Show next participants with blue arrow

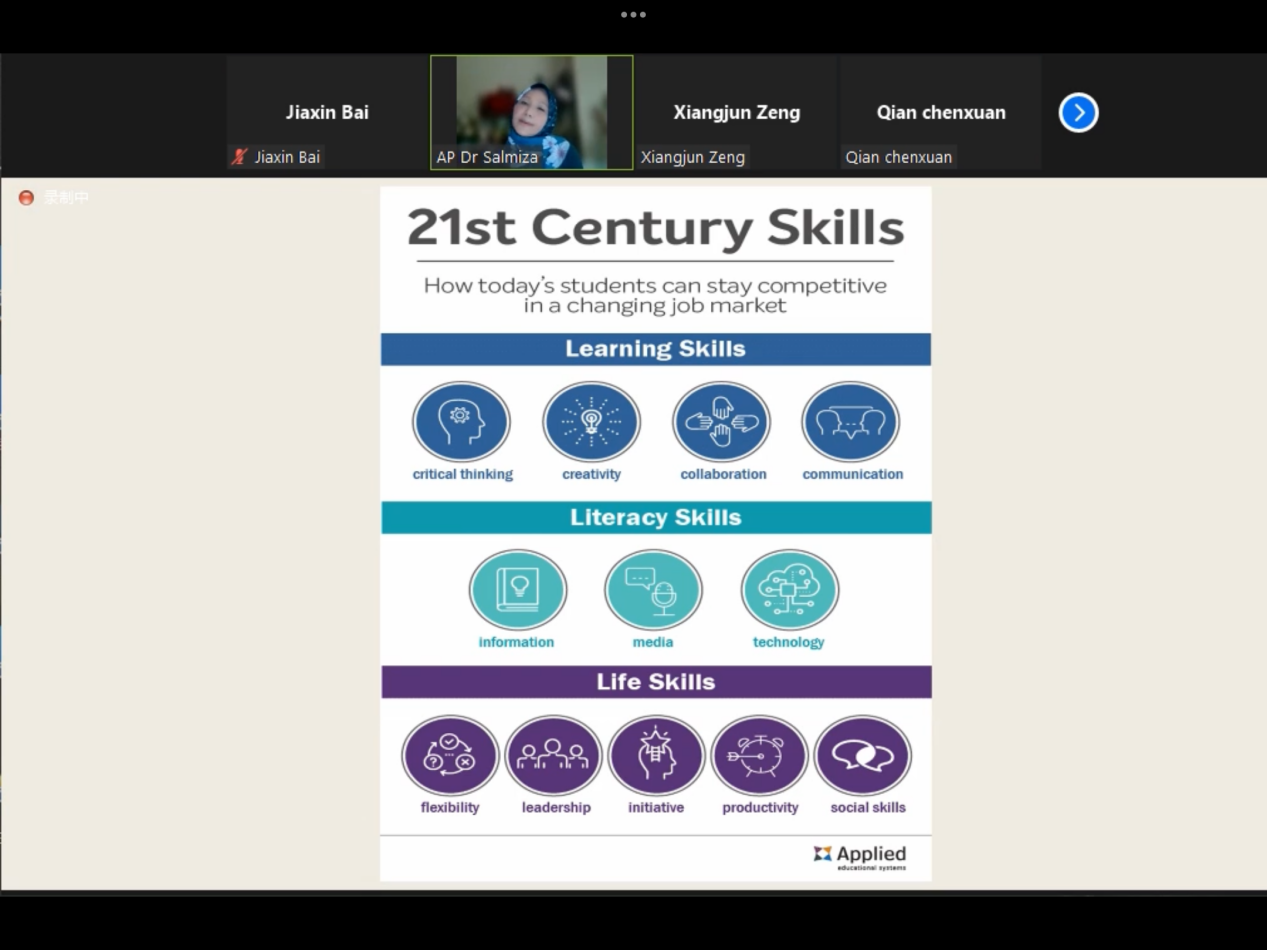pyautogui.click(x=1078, y=112)
